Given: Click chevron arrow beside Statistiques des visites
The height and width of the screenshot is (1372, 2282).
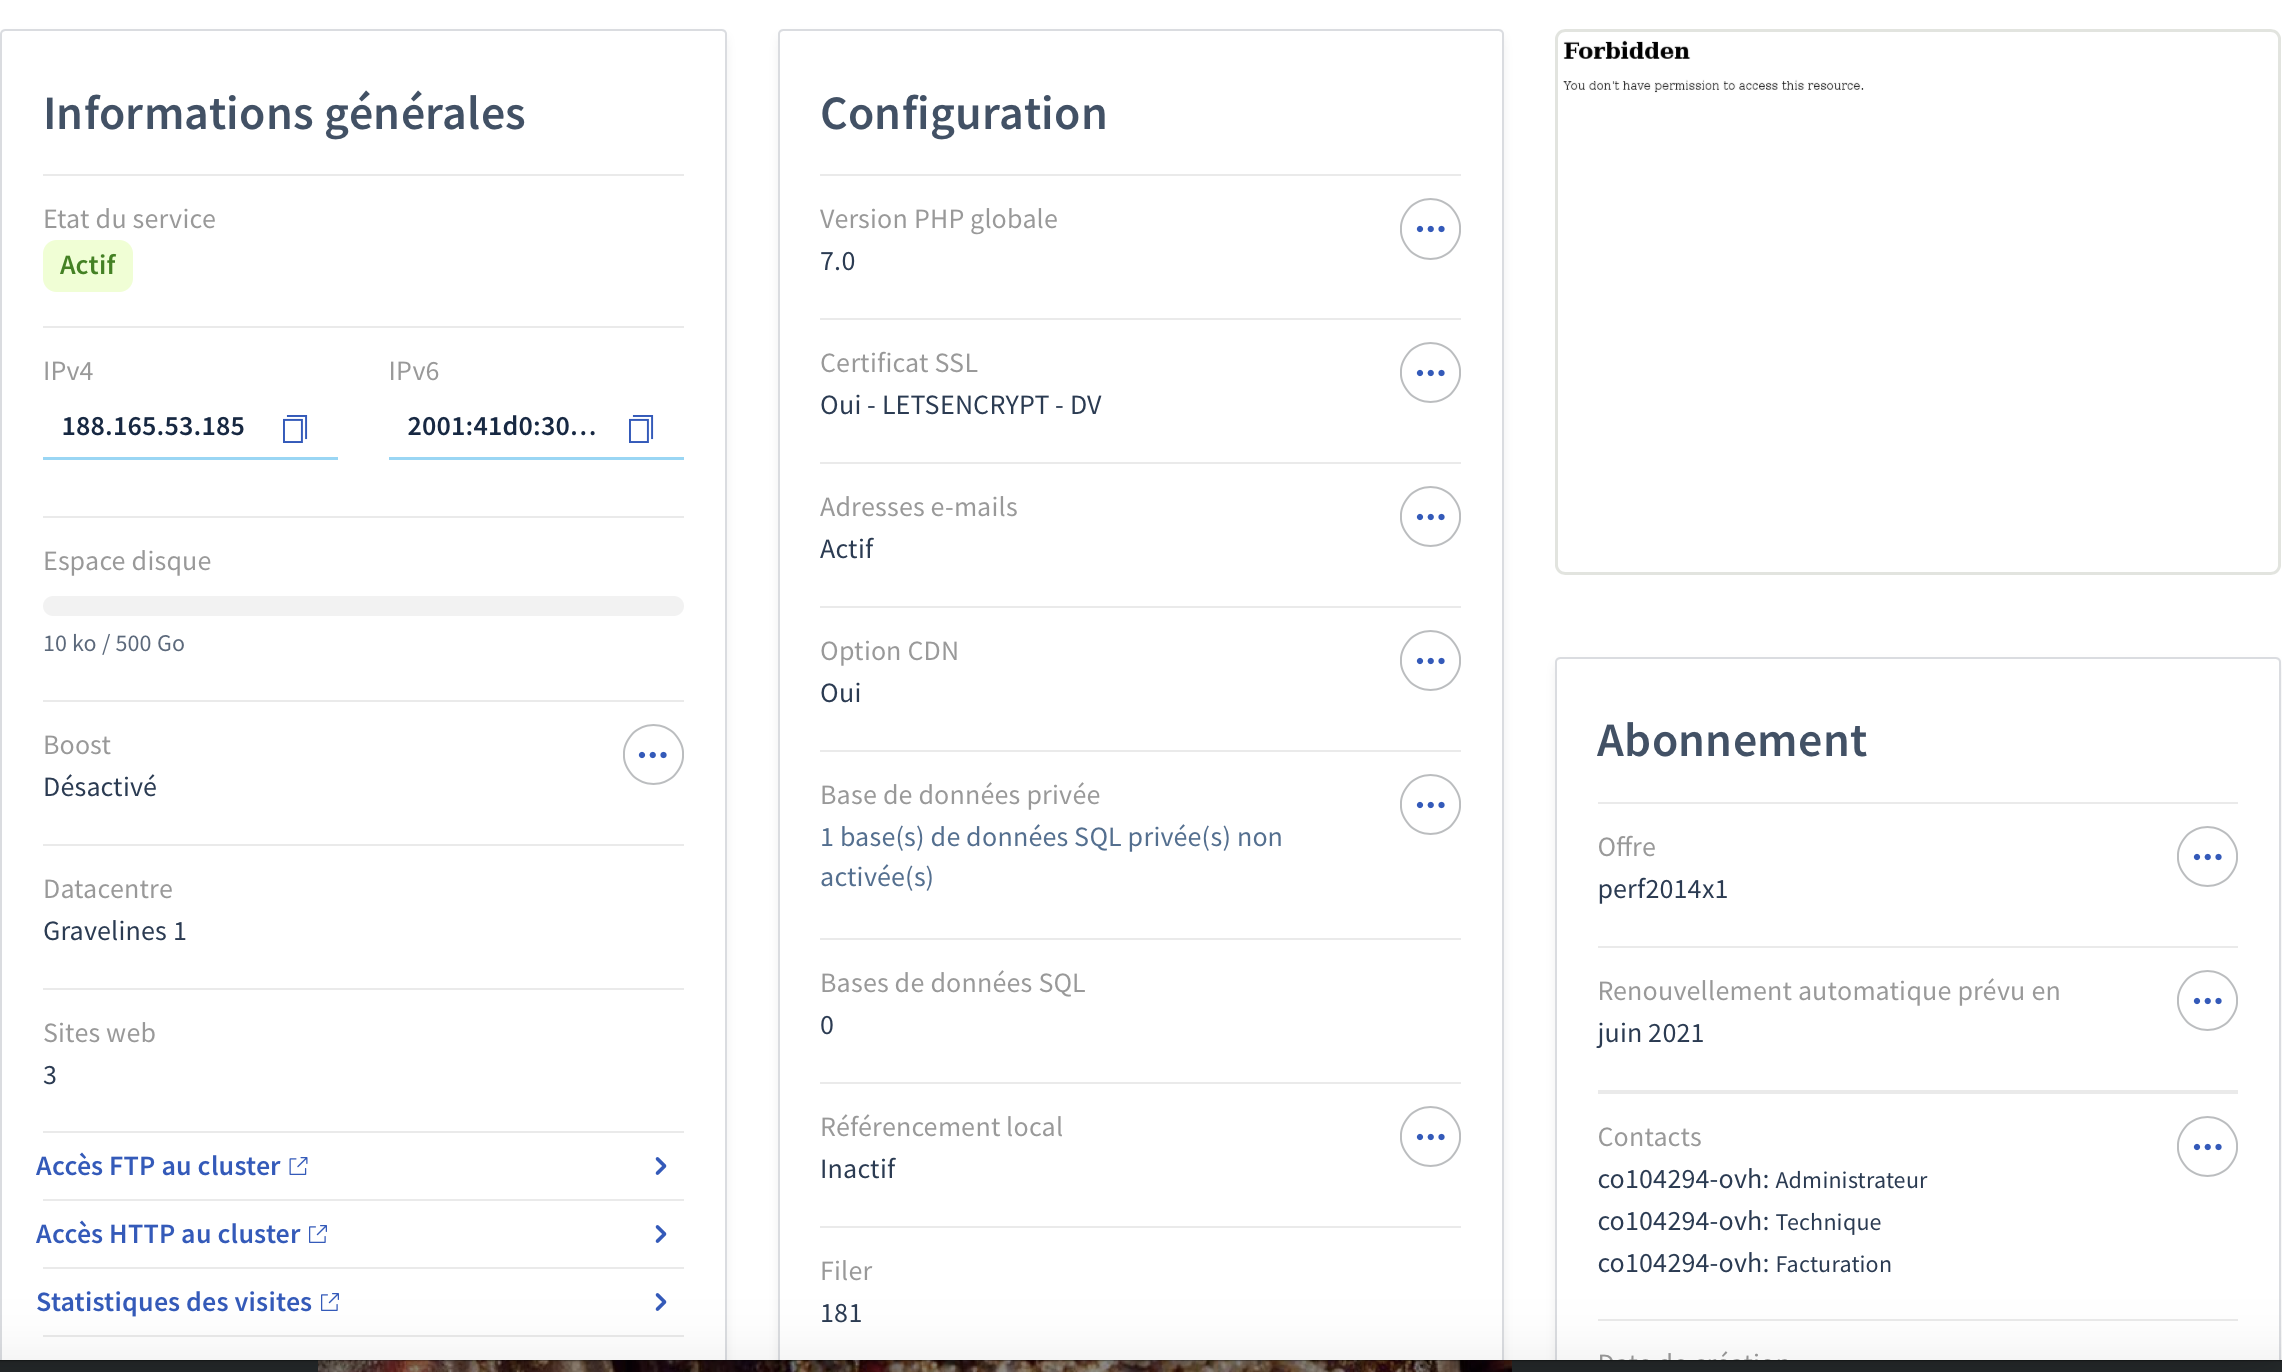Looking at the screenshot, I should click(660, 1302).
